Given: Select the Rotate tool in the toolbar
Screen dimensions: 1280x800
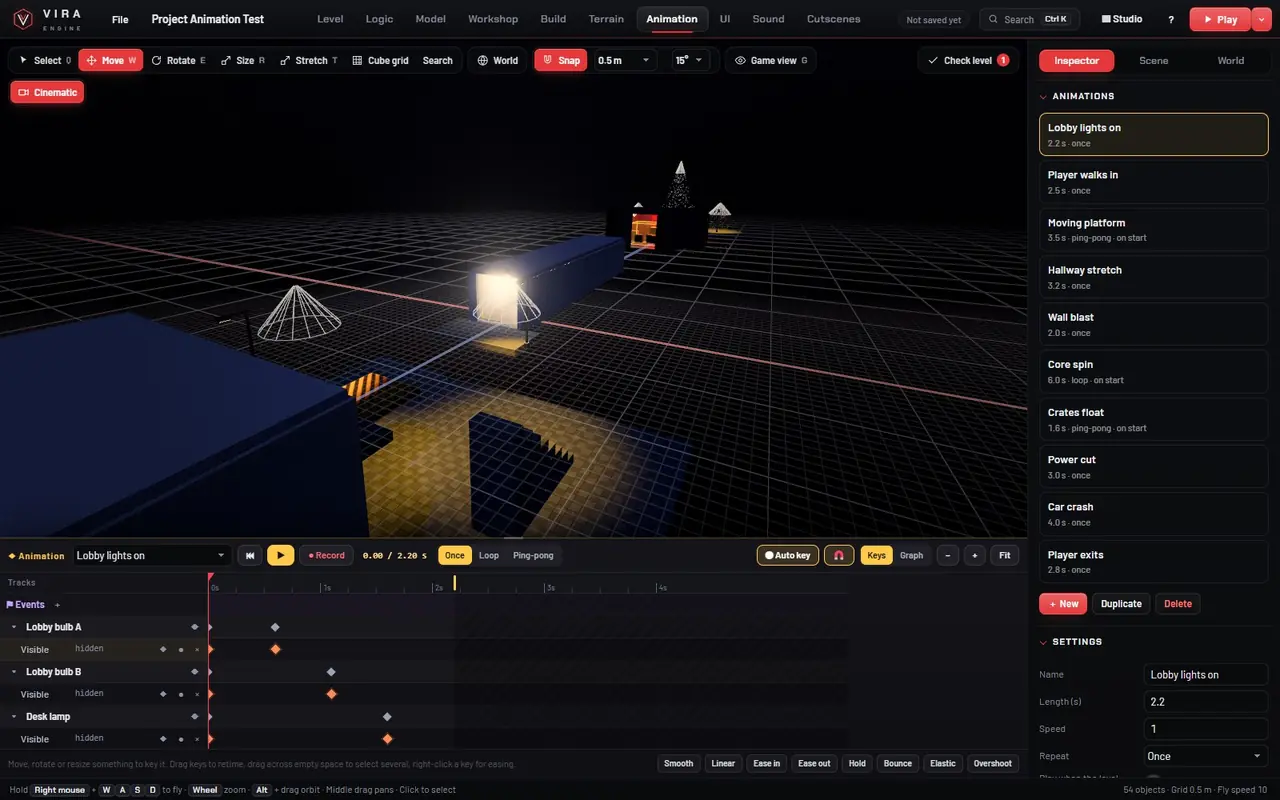Looking at the screenshot, I should [x=178, y=61].
